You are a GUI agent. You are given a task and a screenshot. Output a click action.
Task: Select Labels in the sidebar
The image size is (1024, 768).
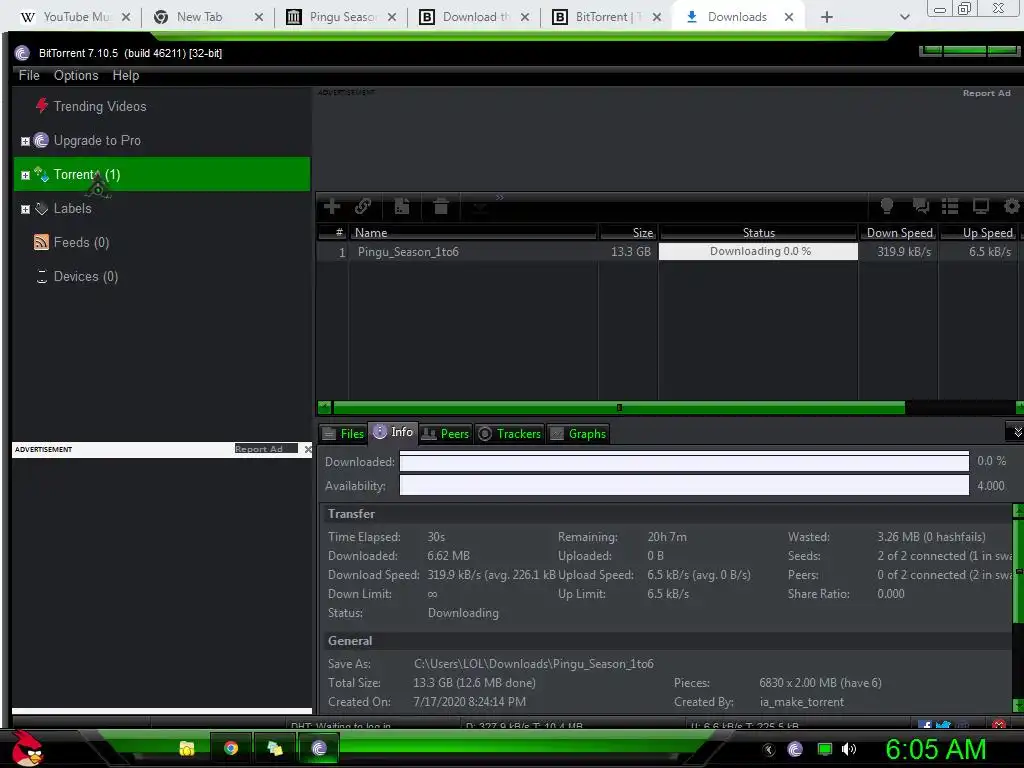[72, 208]
